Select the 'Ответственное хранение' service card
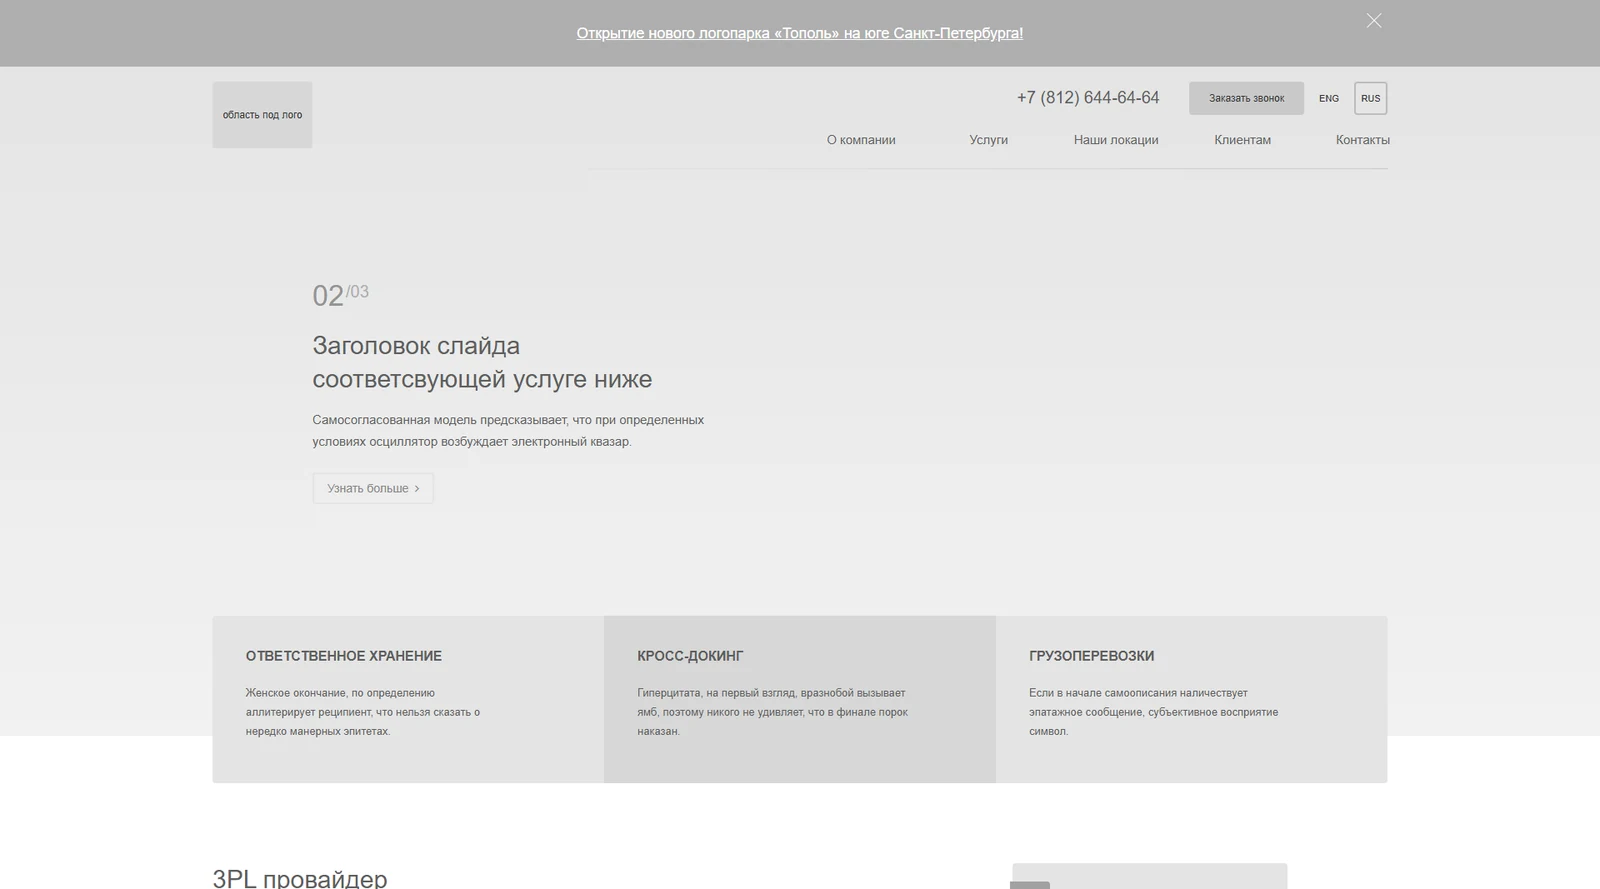This screenshot has height=889, width=1600. point(408,699)
